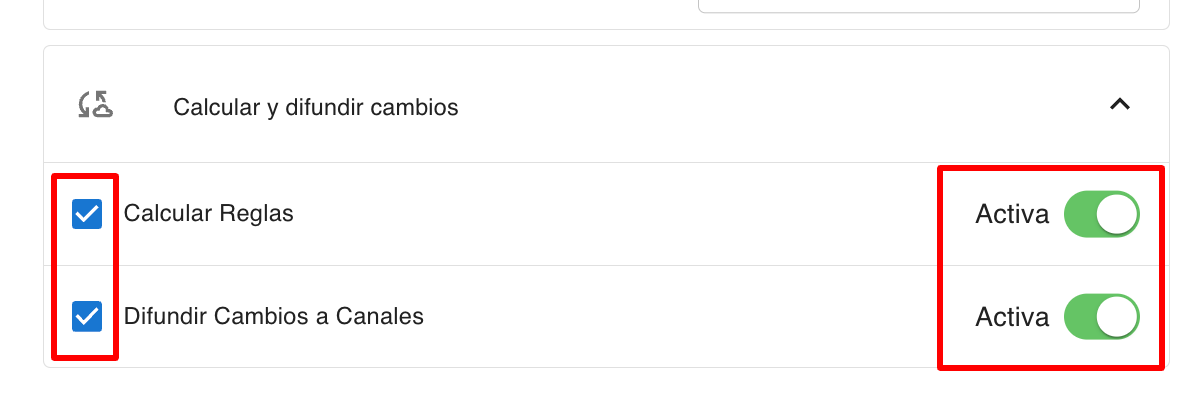Viewport: 1190px width, 420px height.
Task: Focus the input field above the section
Action: click(918, 6)
